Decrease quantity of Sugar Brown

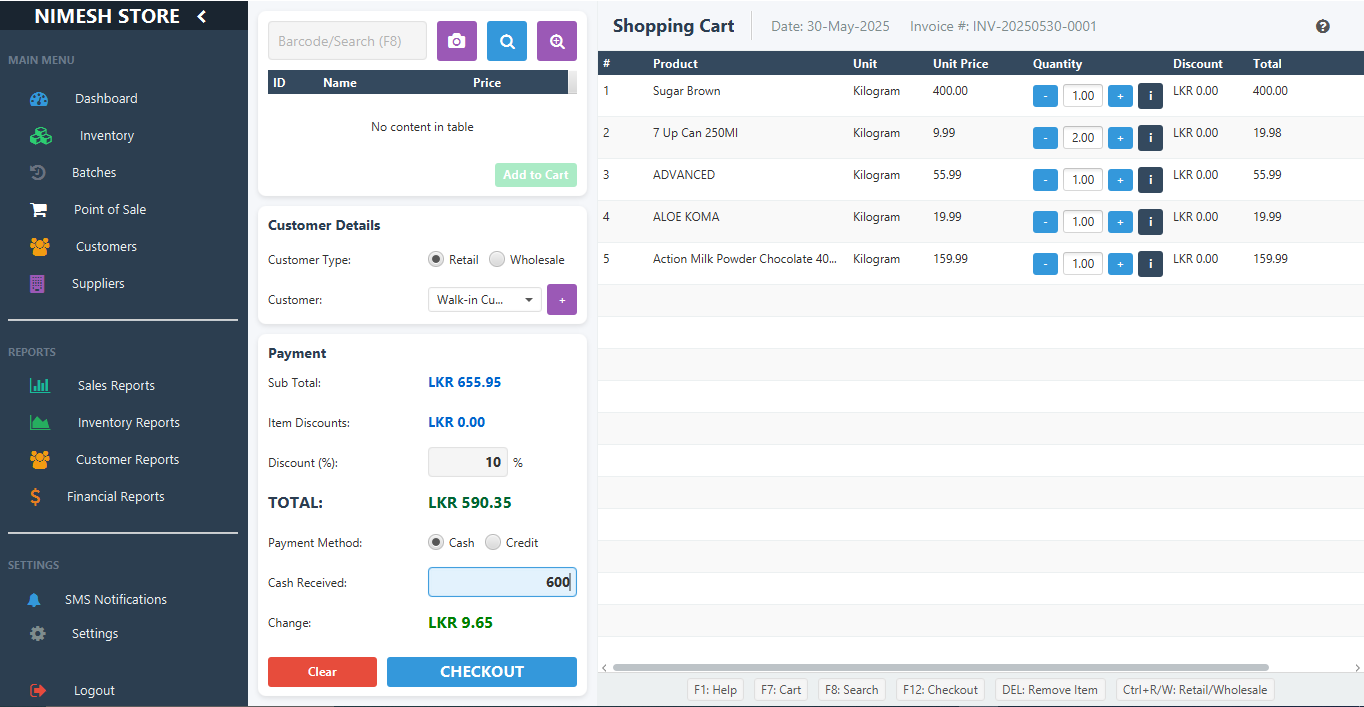pos(1045,96)
